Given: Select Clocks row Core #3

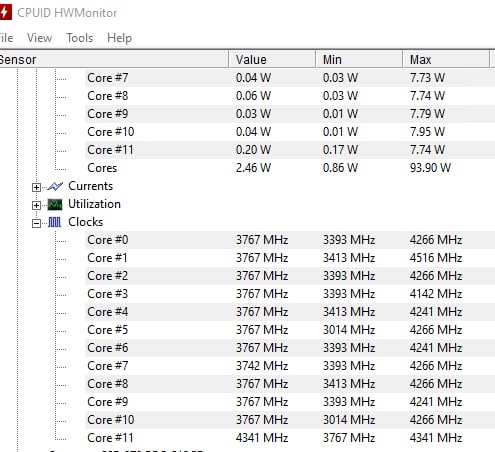Looking at the screenshot, I should click(x=290, y=294).
